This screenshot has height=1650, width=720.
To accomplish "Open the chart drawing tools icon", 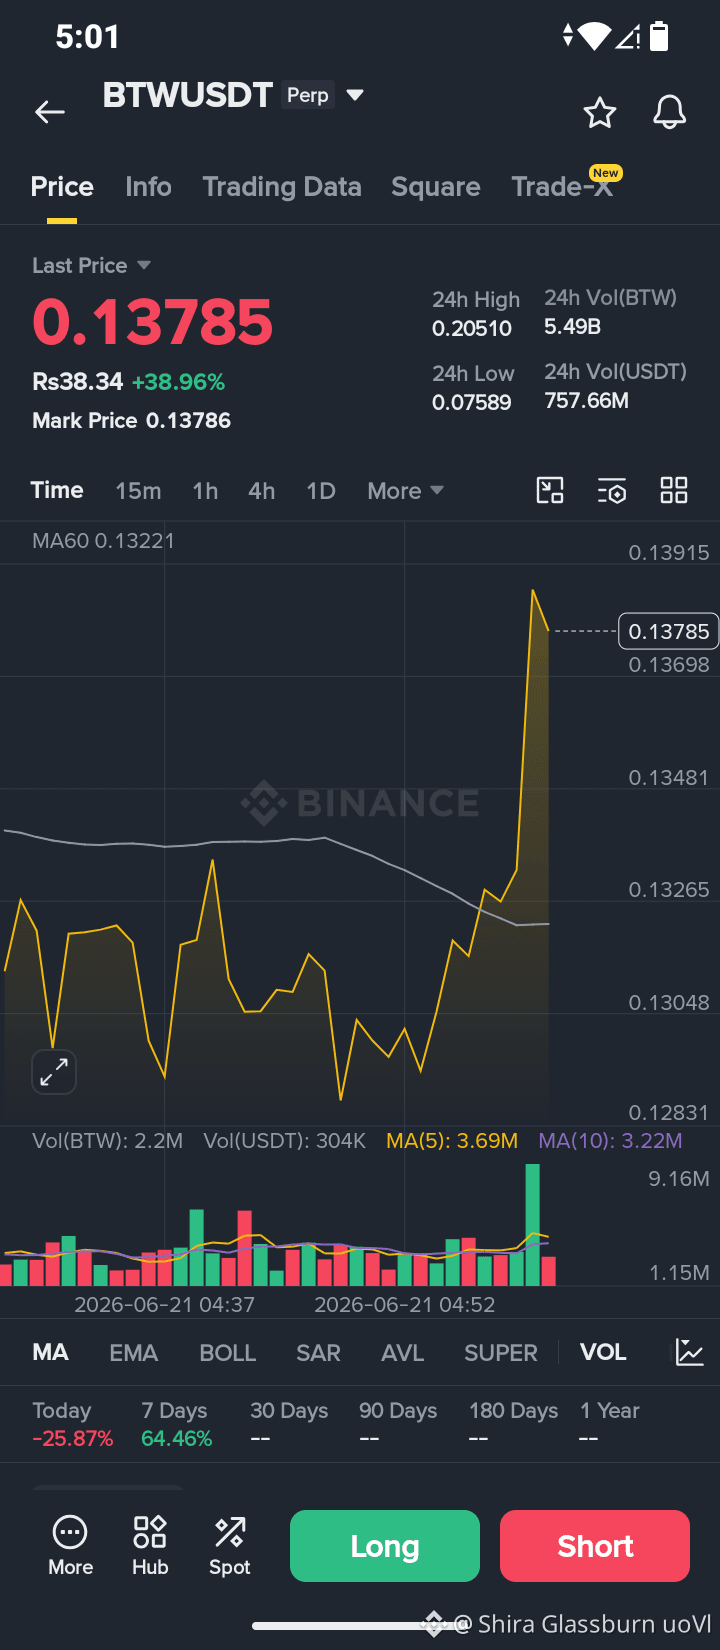I will click(550, 490).
